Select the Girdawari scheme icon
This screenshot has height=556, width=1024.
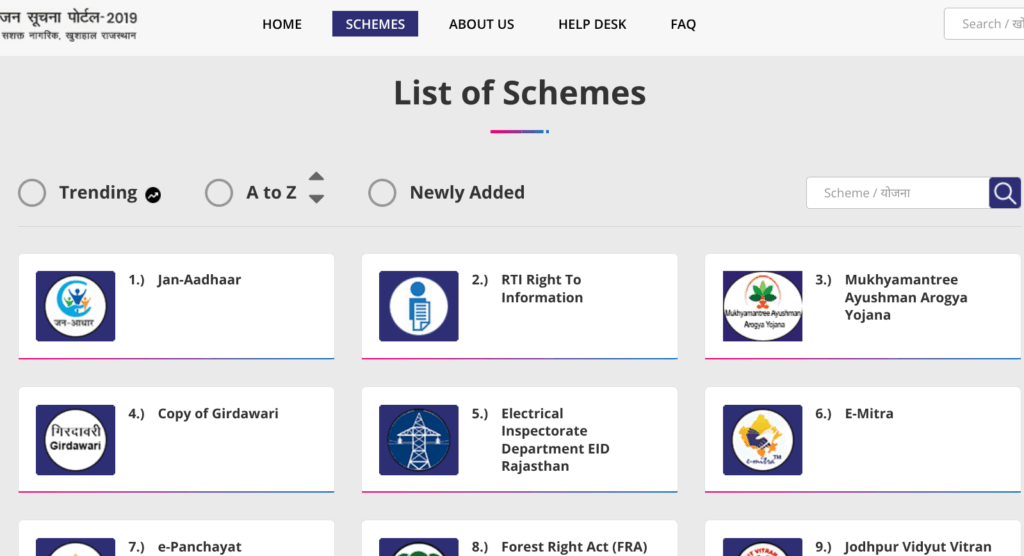coord(75,440)
